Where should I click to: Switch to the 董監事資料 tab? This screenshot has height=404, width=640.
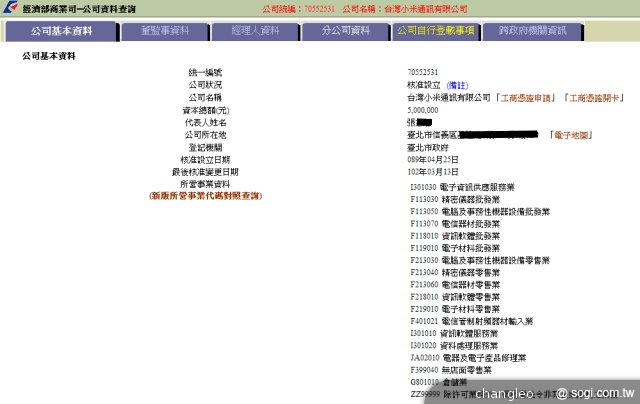(x=165, y=31)
